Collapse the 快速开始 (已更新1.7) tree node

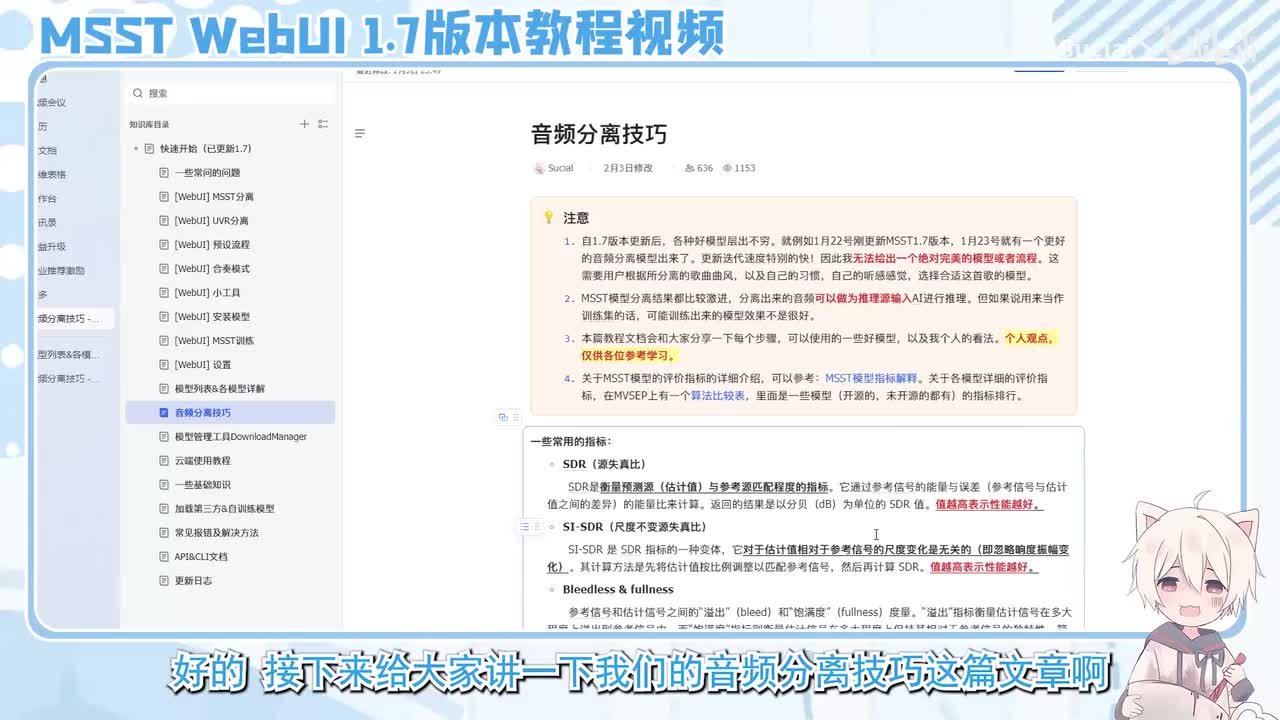tap(135, 148)
